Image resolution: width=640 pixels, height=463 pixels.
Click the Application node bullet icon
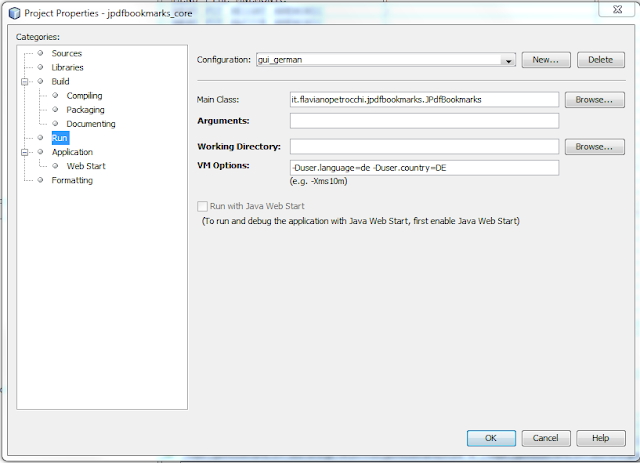click(40, 151)
